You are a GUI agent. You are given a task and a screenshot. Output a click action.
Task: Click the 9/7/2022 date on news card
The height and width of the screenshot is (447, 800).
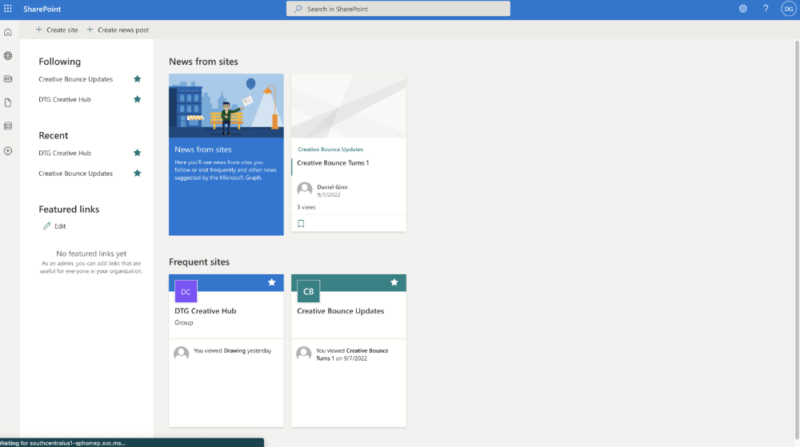point(329,195)
